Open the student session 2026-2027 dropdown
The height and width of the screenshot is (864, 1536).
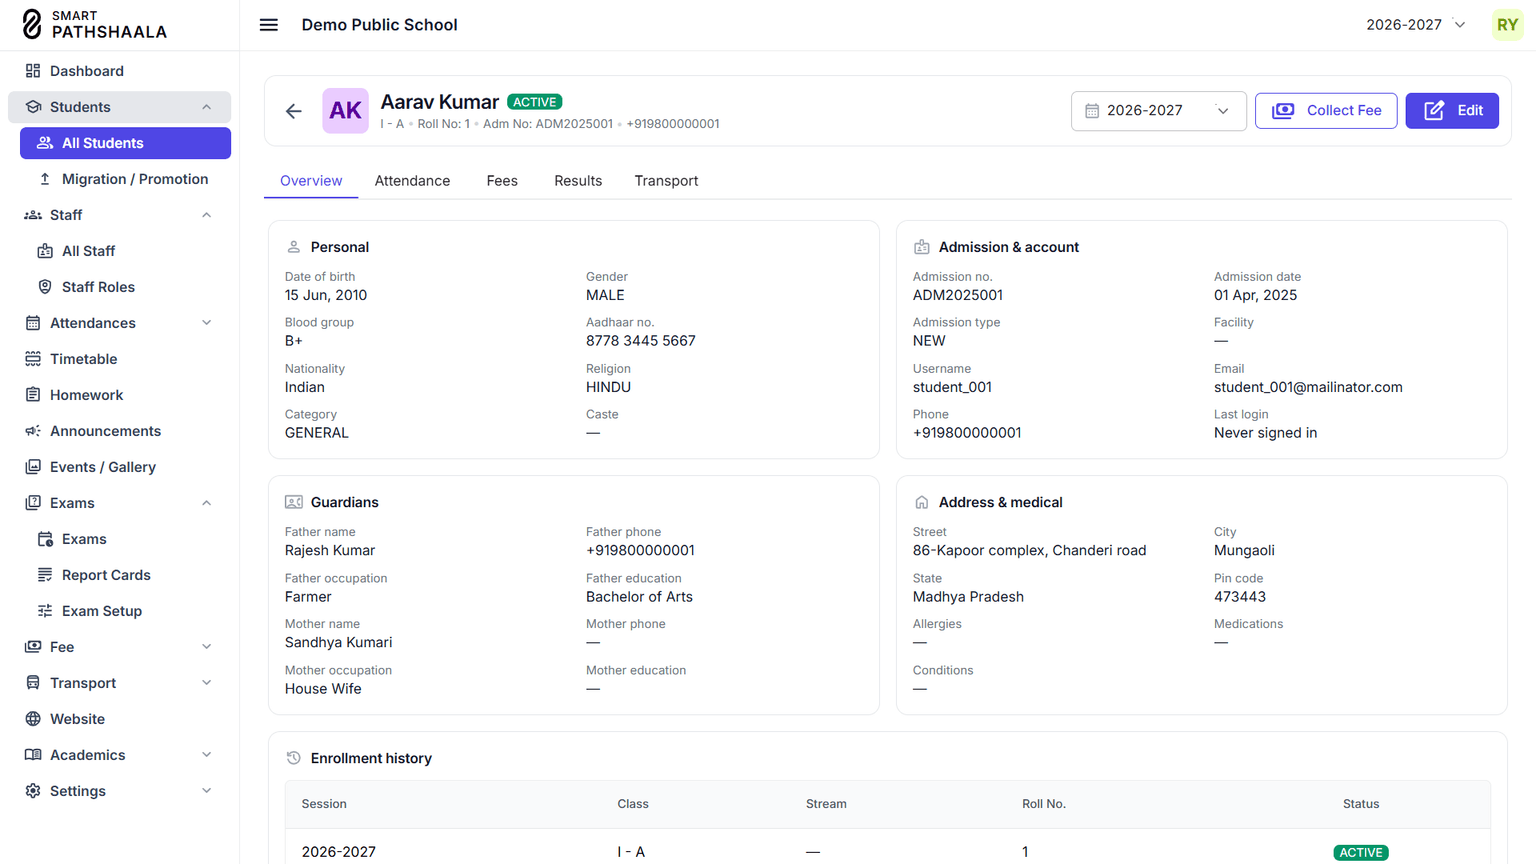[x=1158, y=111]
